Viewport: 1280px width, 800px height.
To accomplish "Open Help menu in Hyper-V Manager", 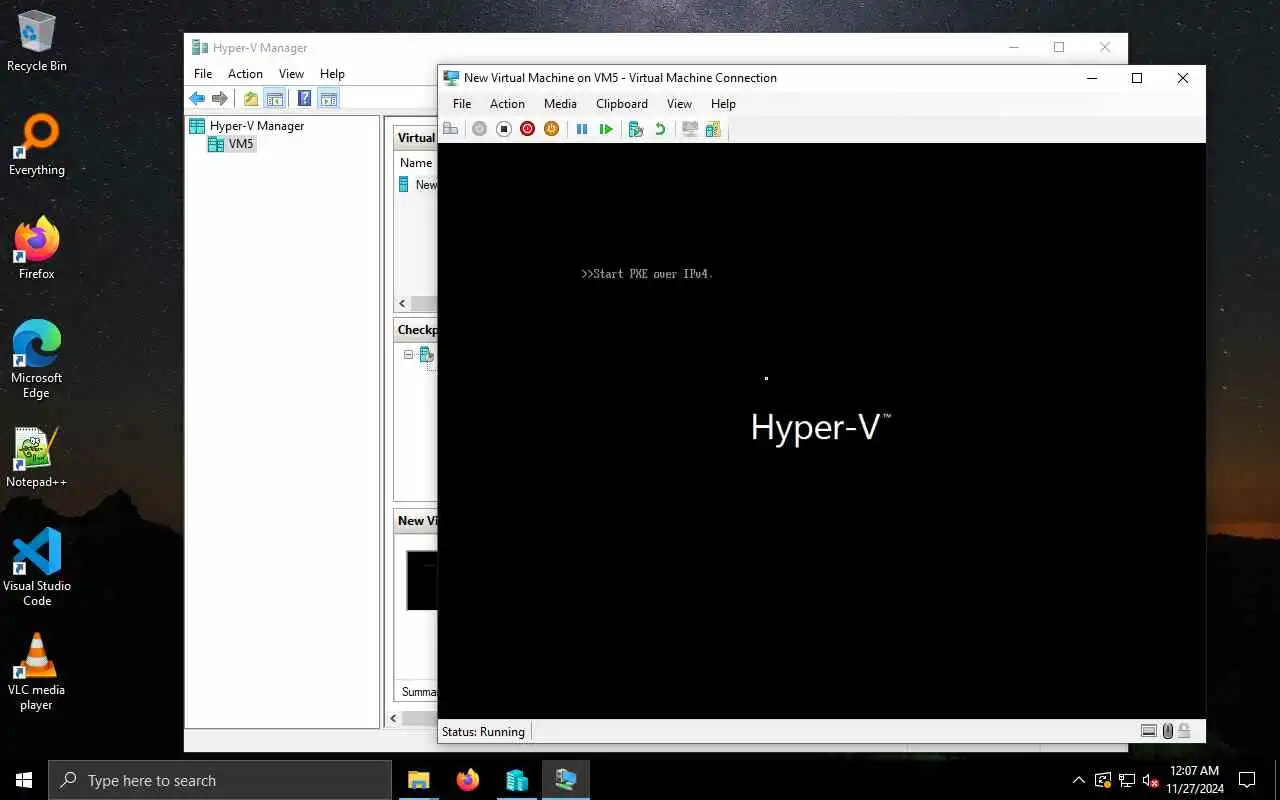I will [332, 74].
